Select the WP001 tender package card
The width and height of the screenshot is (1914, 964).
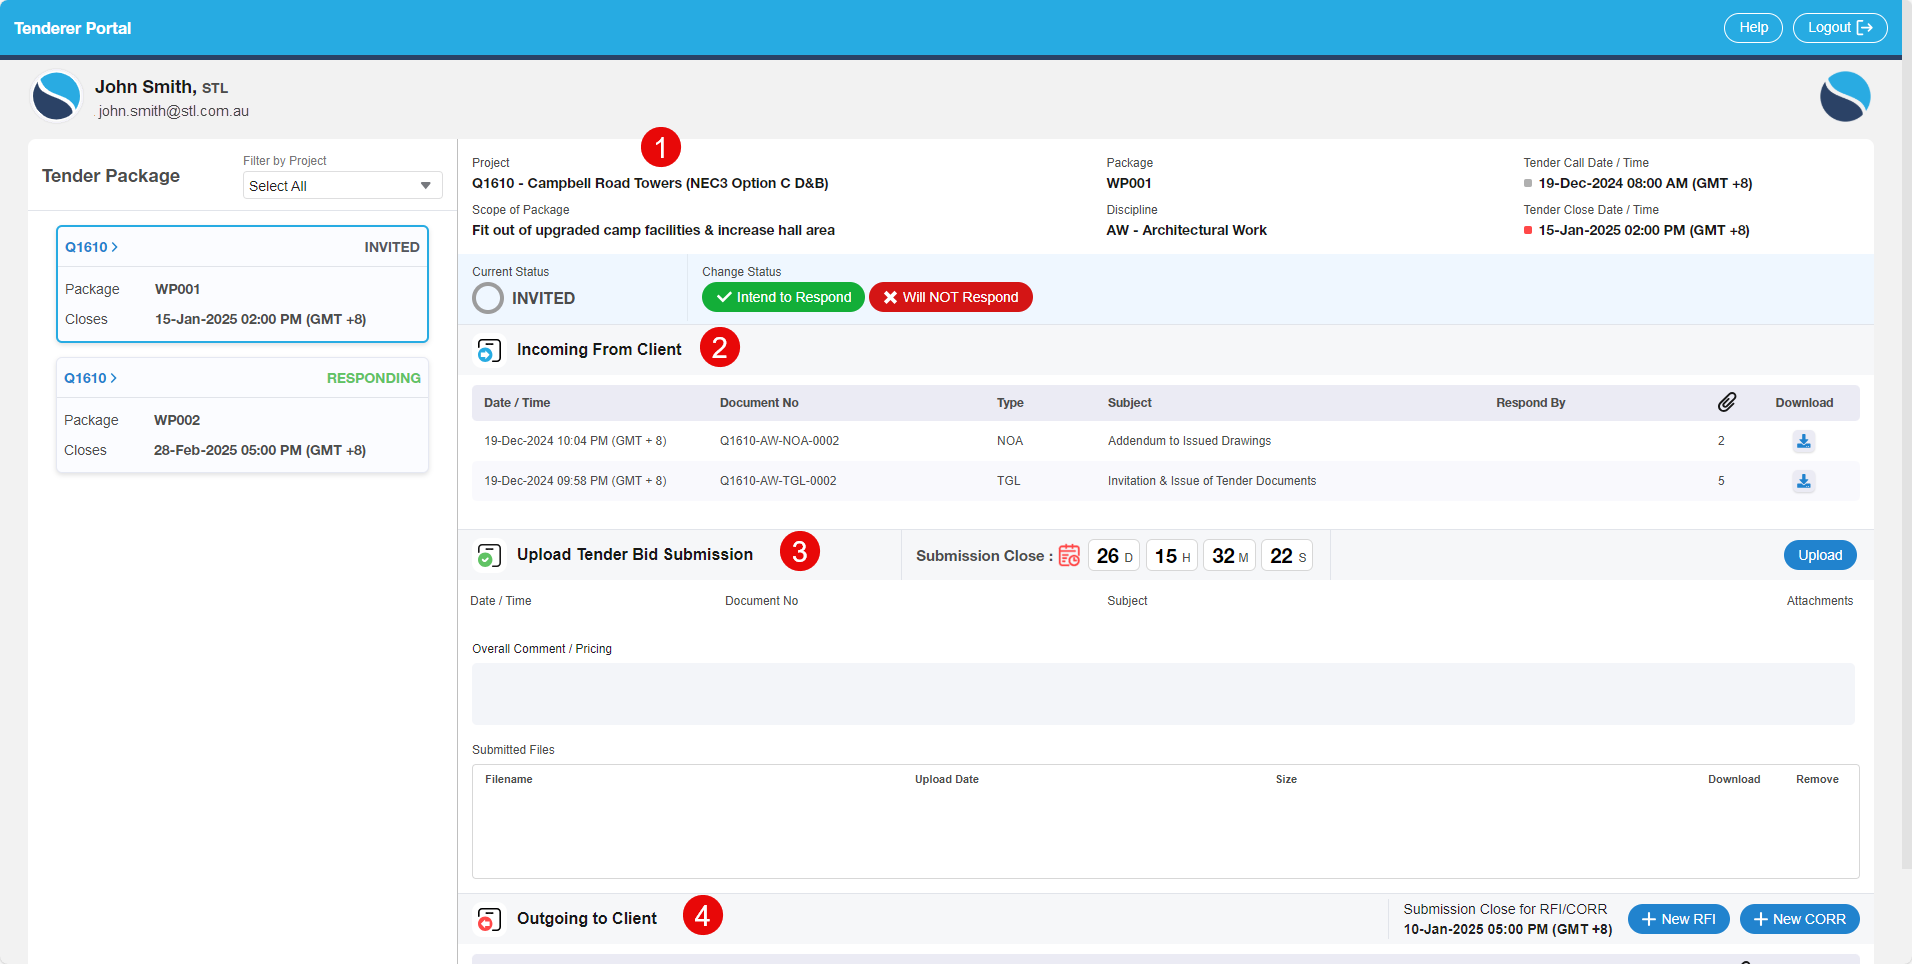coord(242,284)
